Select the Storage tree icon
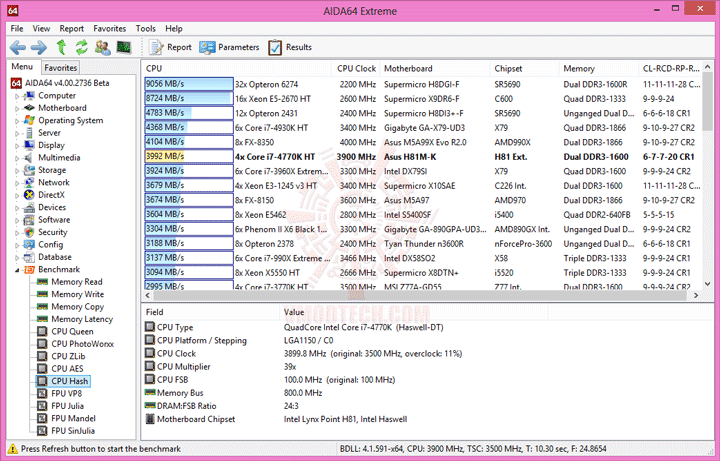 click(29, 170)
